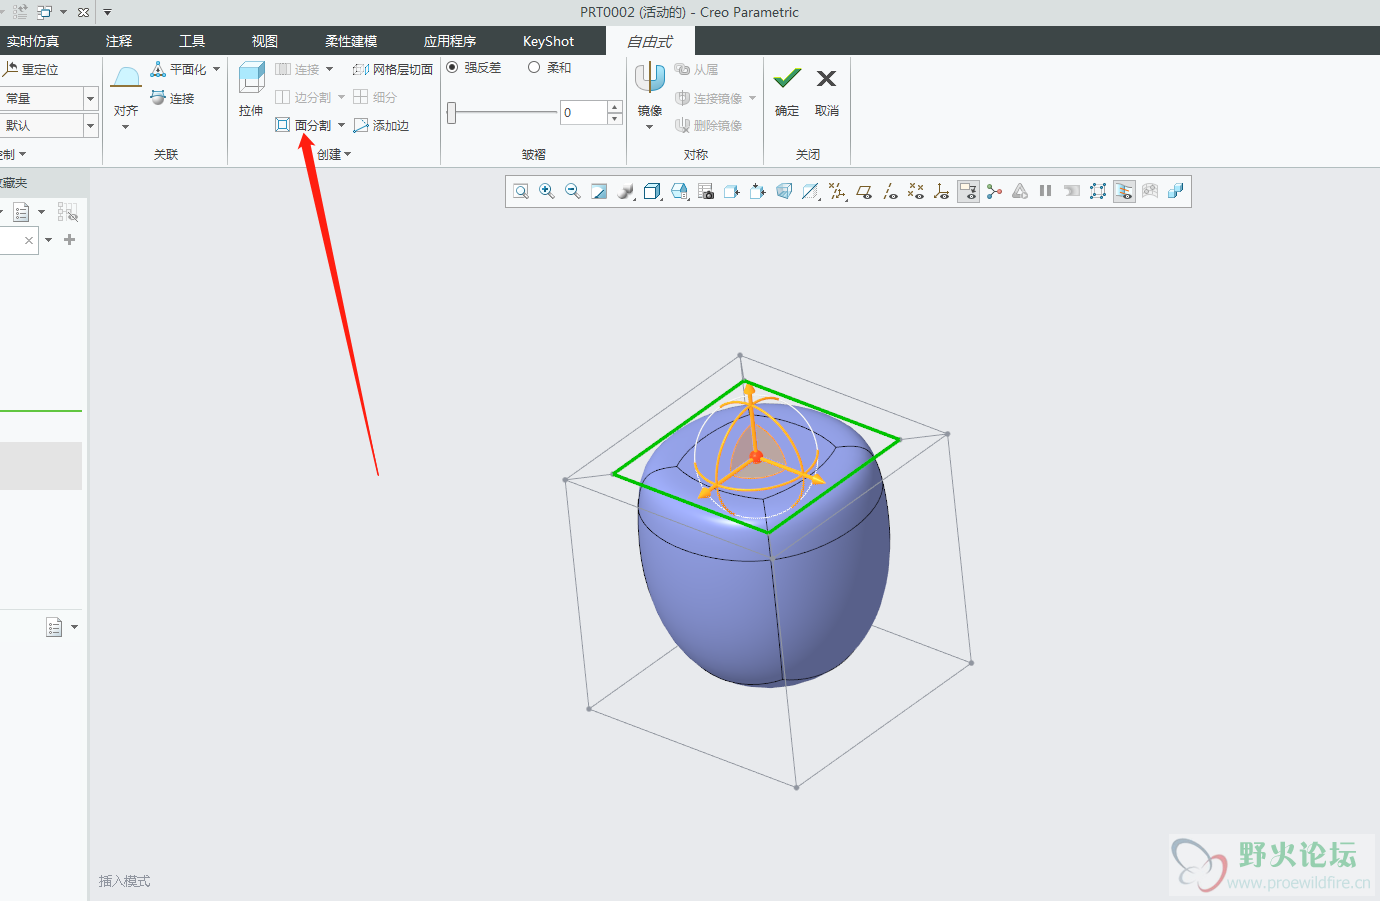Click the tree columns hidden-eye icon
1380x901 pixels.
point(67,212)
